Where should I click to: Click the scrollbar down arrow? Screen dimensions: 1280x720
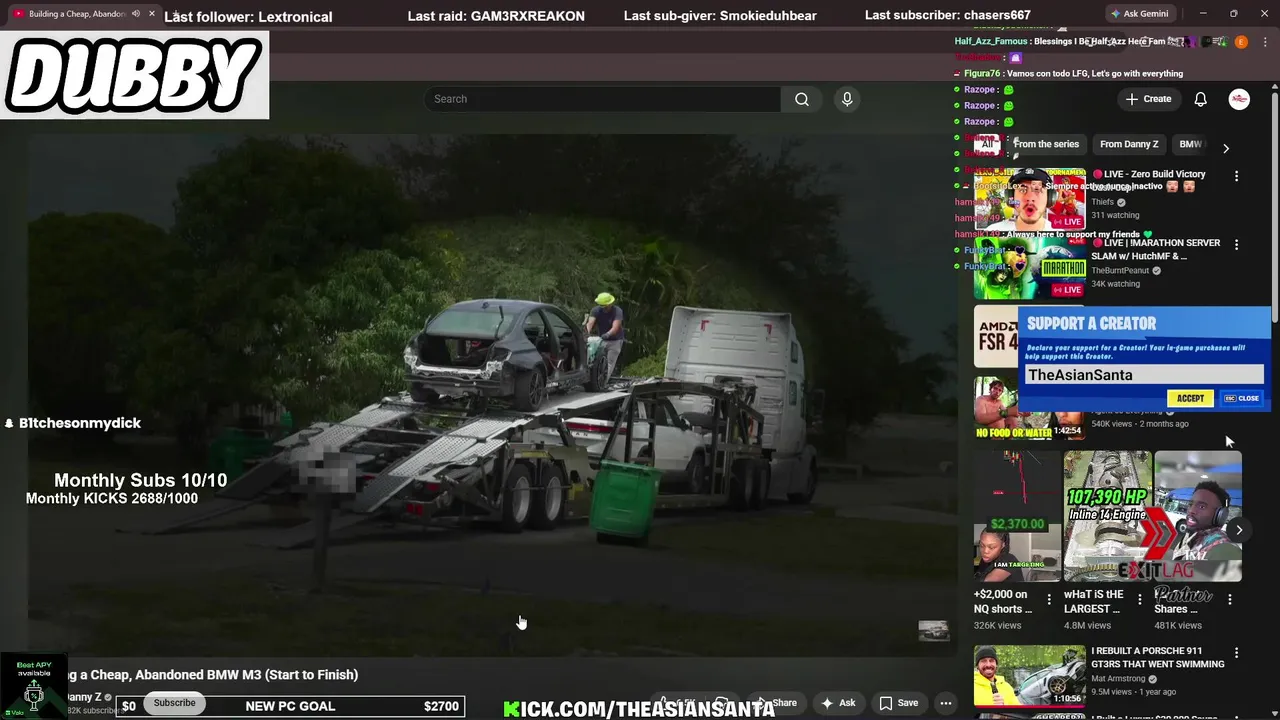point(1274,714)
